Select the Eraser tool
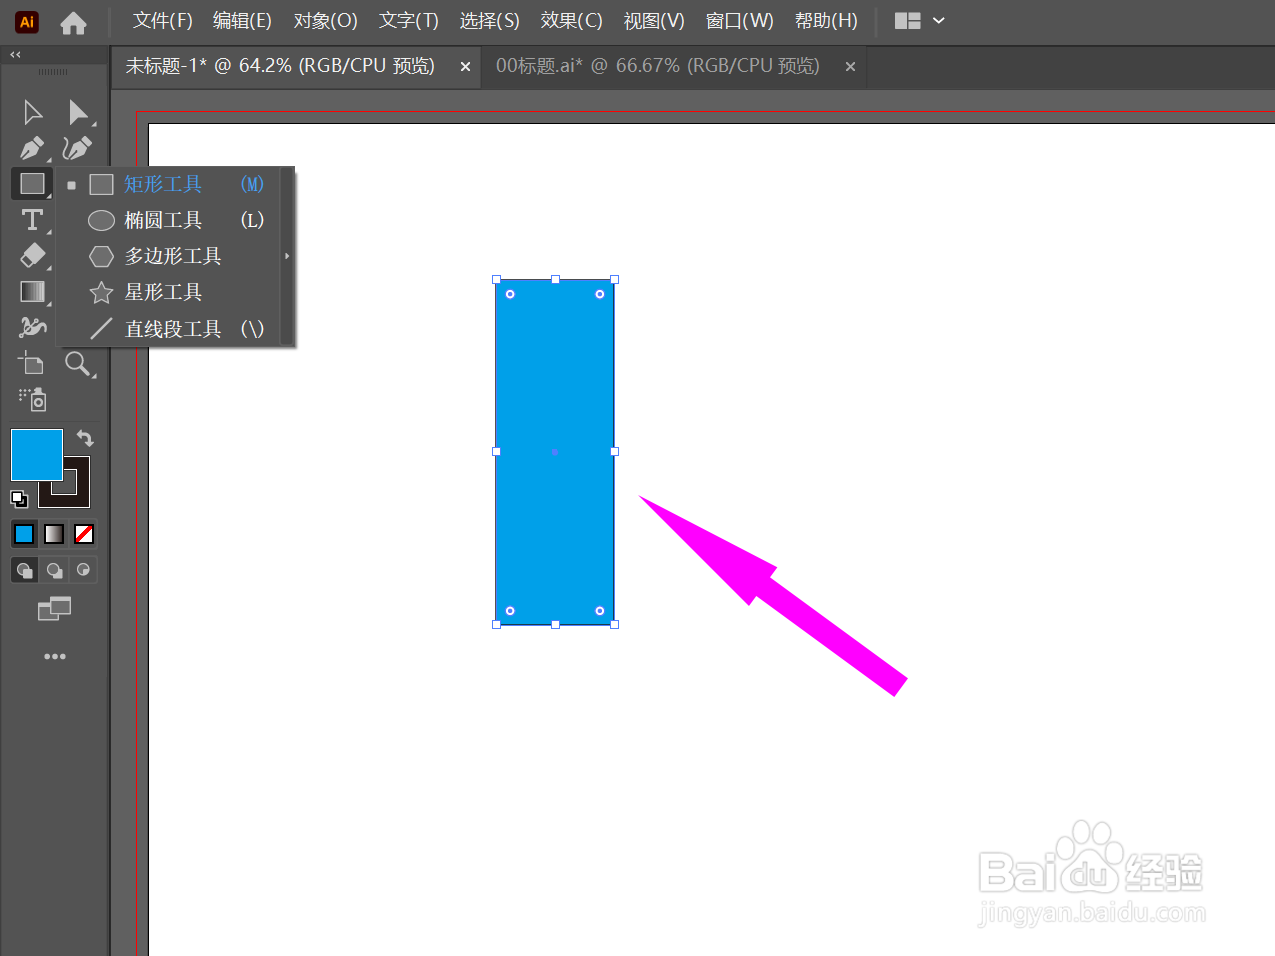 [32, 256]
